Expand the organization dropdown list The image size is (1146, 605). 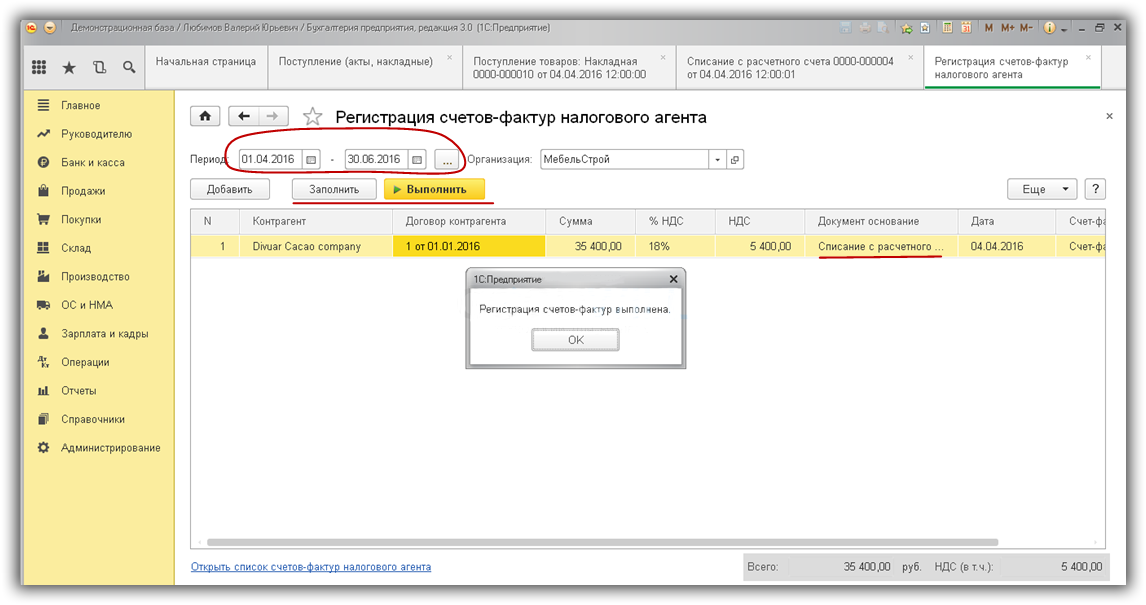point(717,159)
